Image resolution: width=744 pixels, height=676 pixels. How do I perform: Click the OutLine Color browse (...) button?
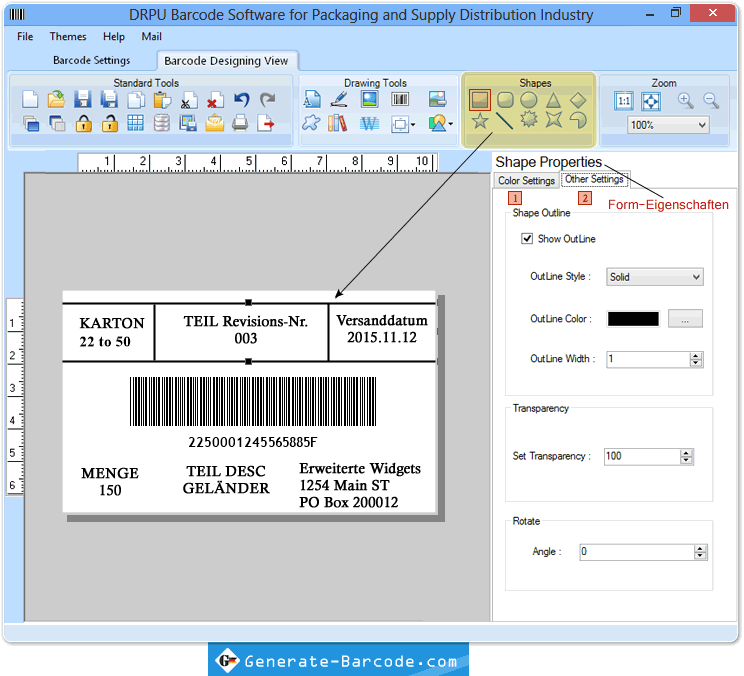(685, 319)
